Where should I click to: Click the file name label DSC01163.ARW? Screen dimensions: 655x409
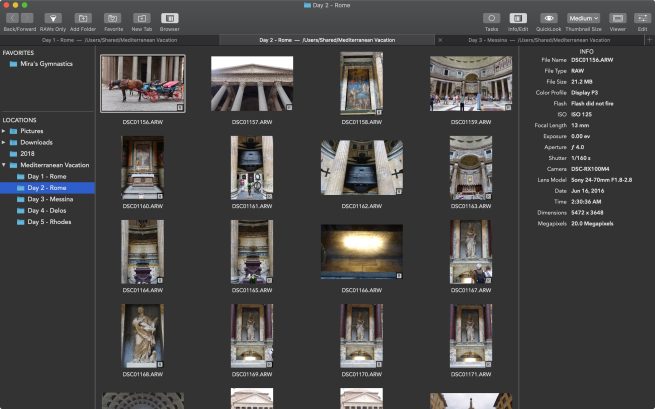tap(471, 206)
